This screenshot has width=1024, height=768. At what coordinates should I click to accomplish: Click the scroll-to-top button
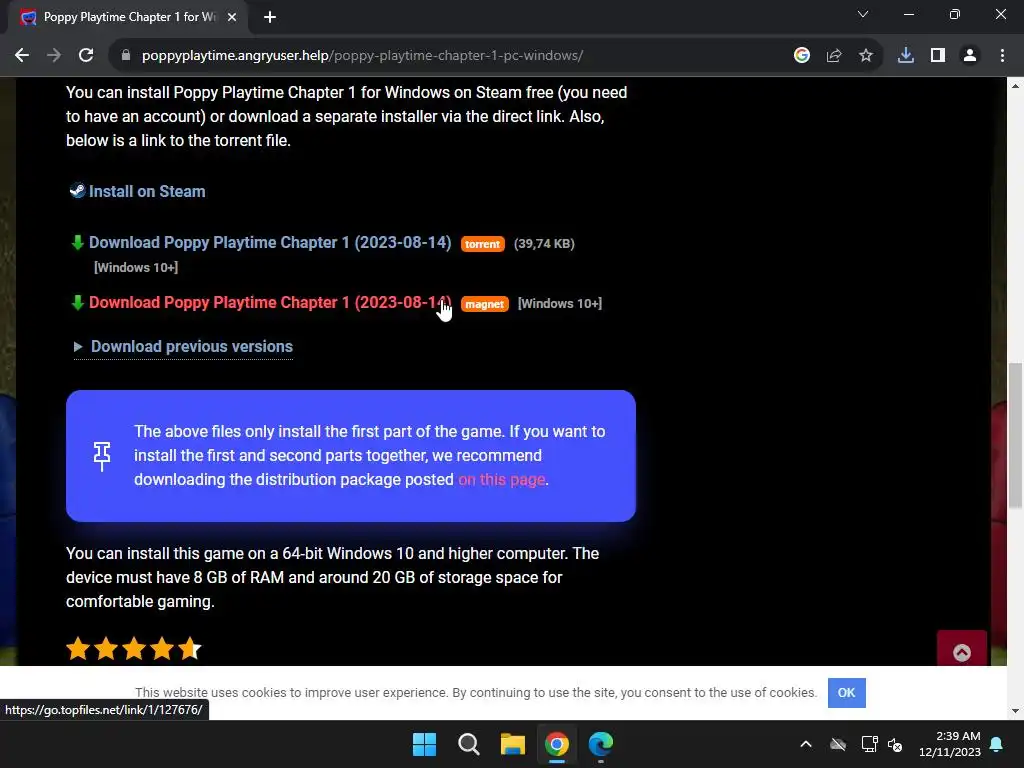click(962, 649)
